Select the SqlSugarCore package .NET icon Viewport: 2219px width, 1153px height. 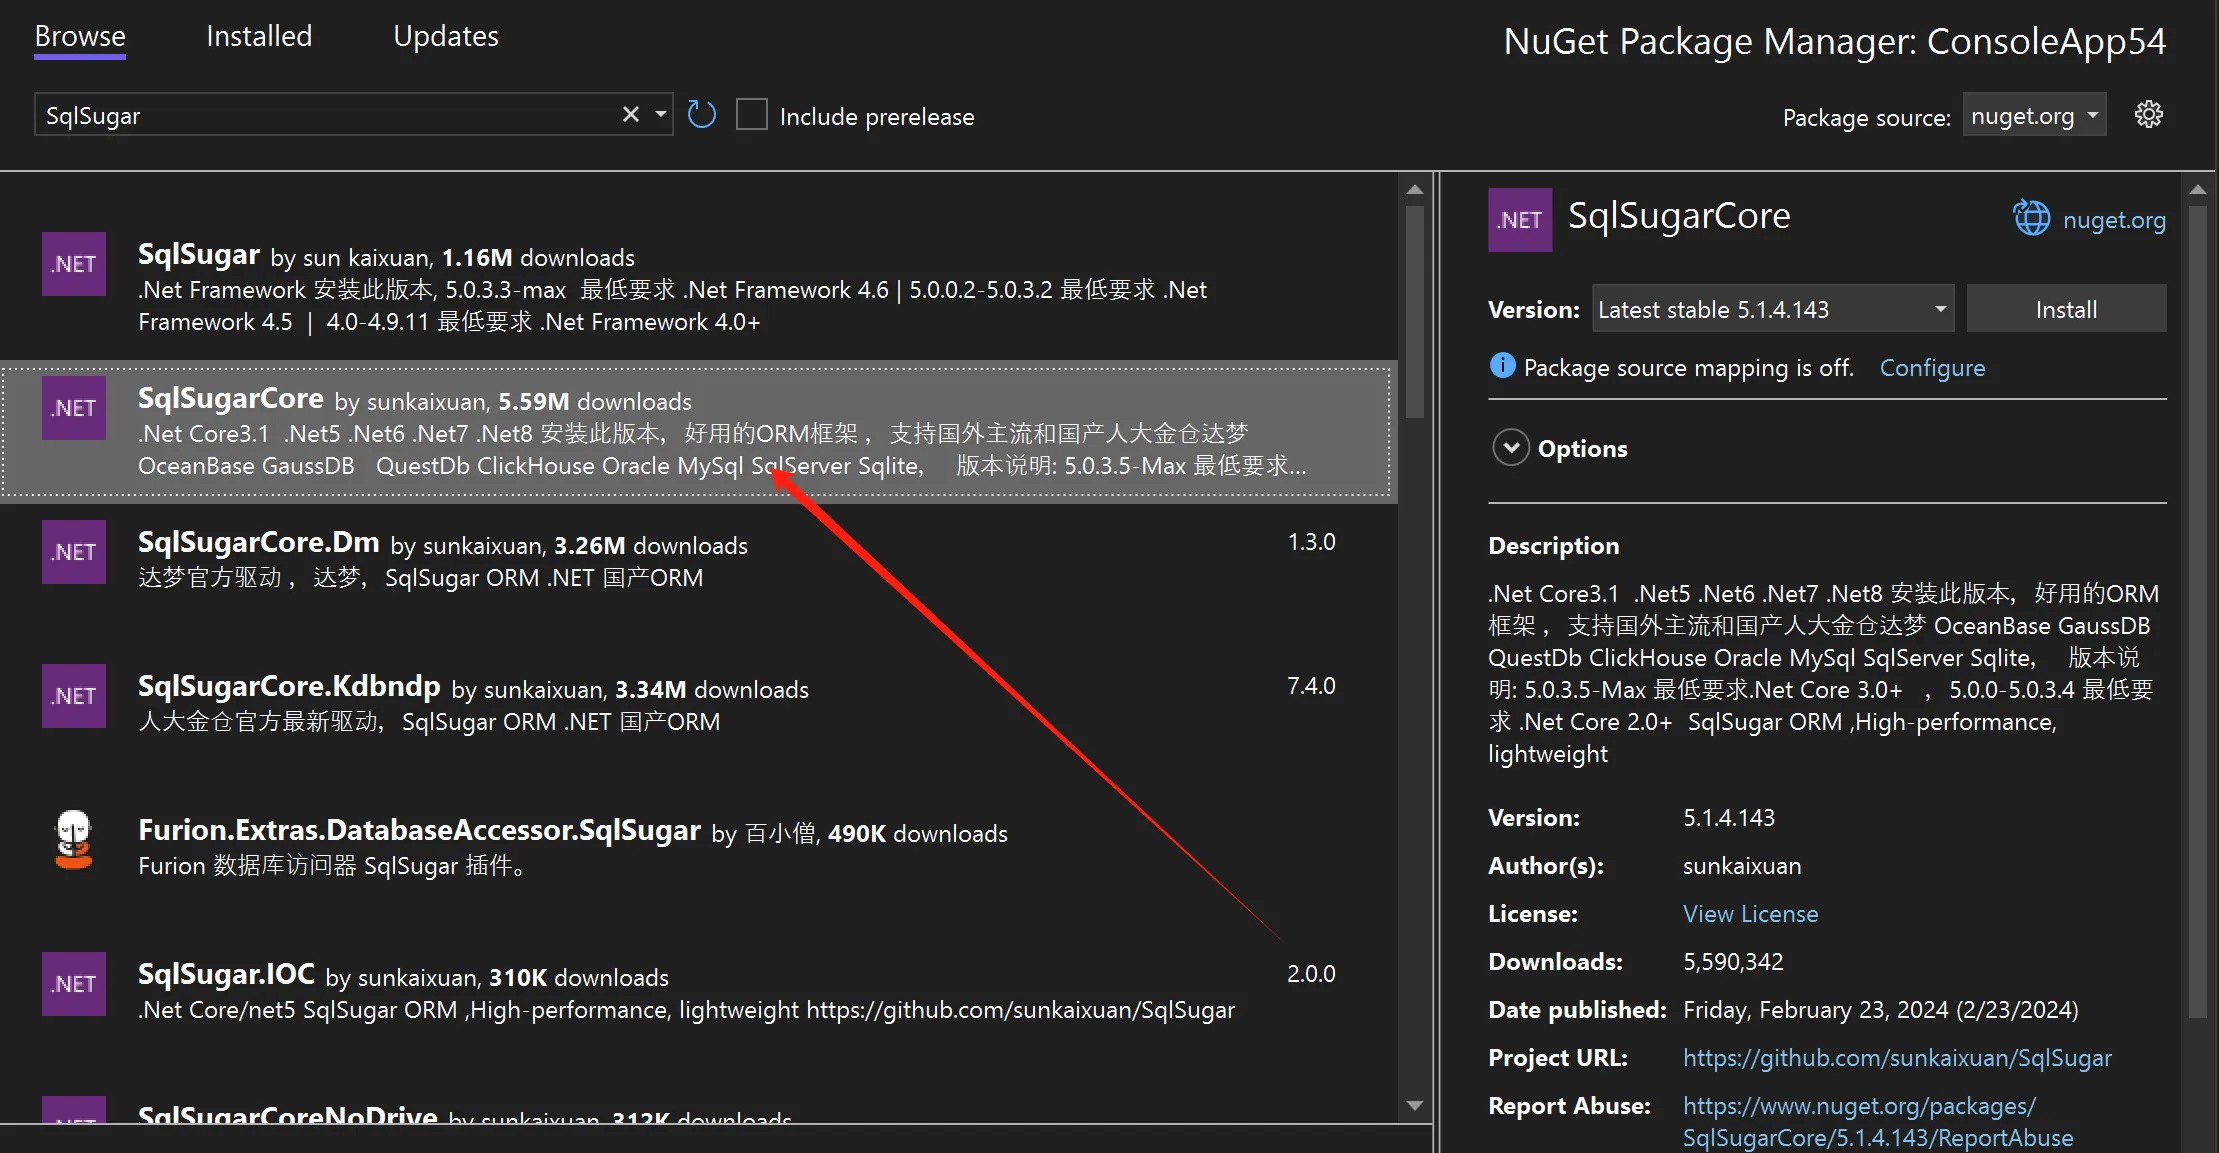74,408
